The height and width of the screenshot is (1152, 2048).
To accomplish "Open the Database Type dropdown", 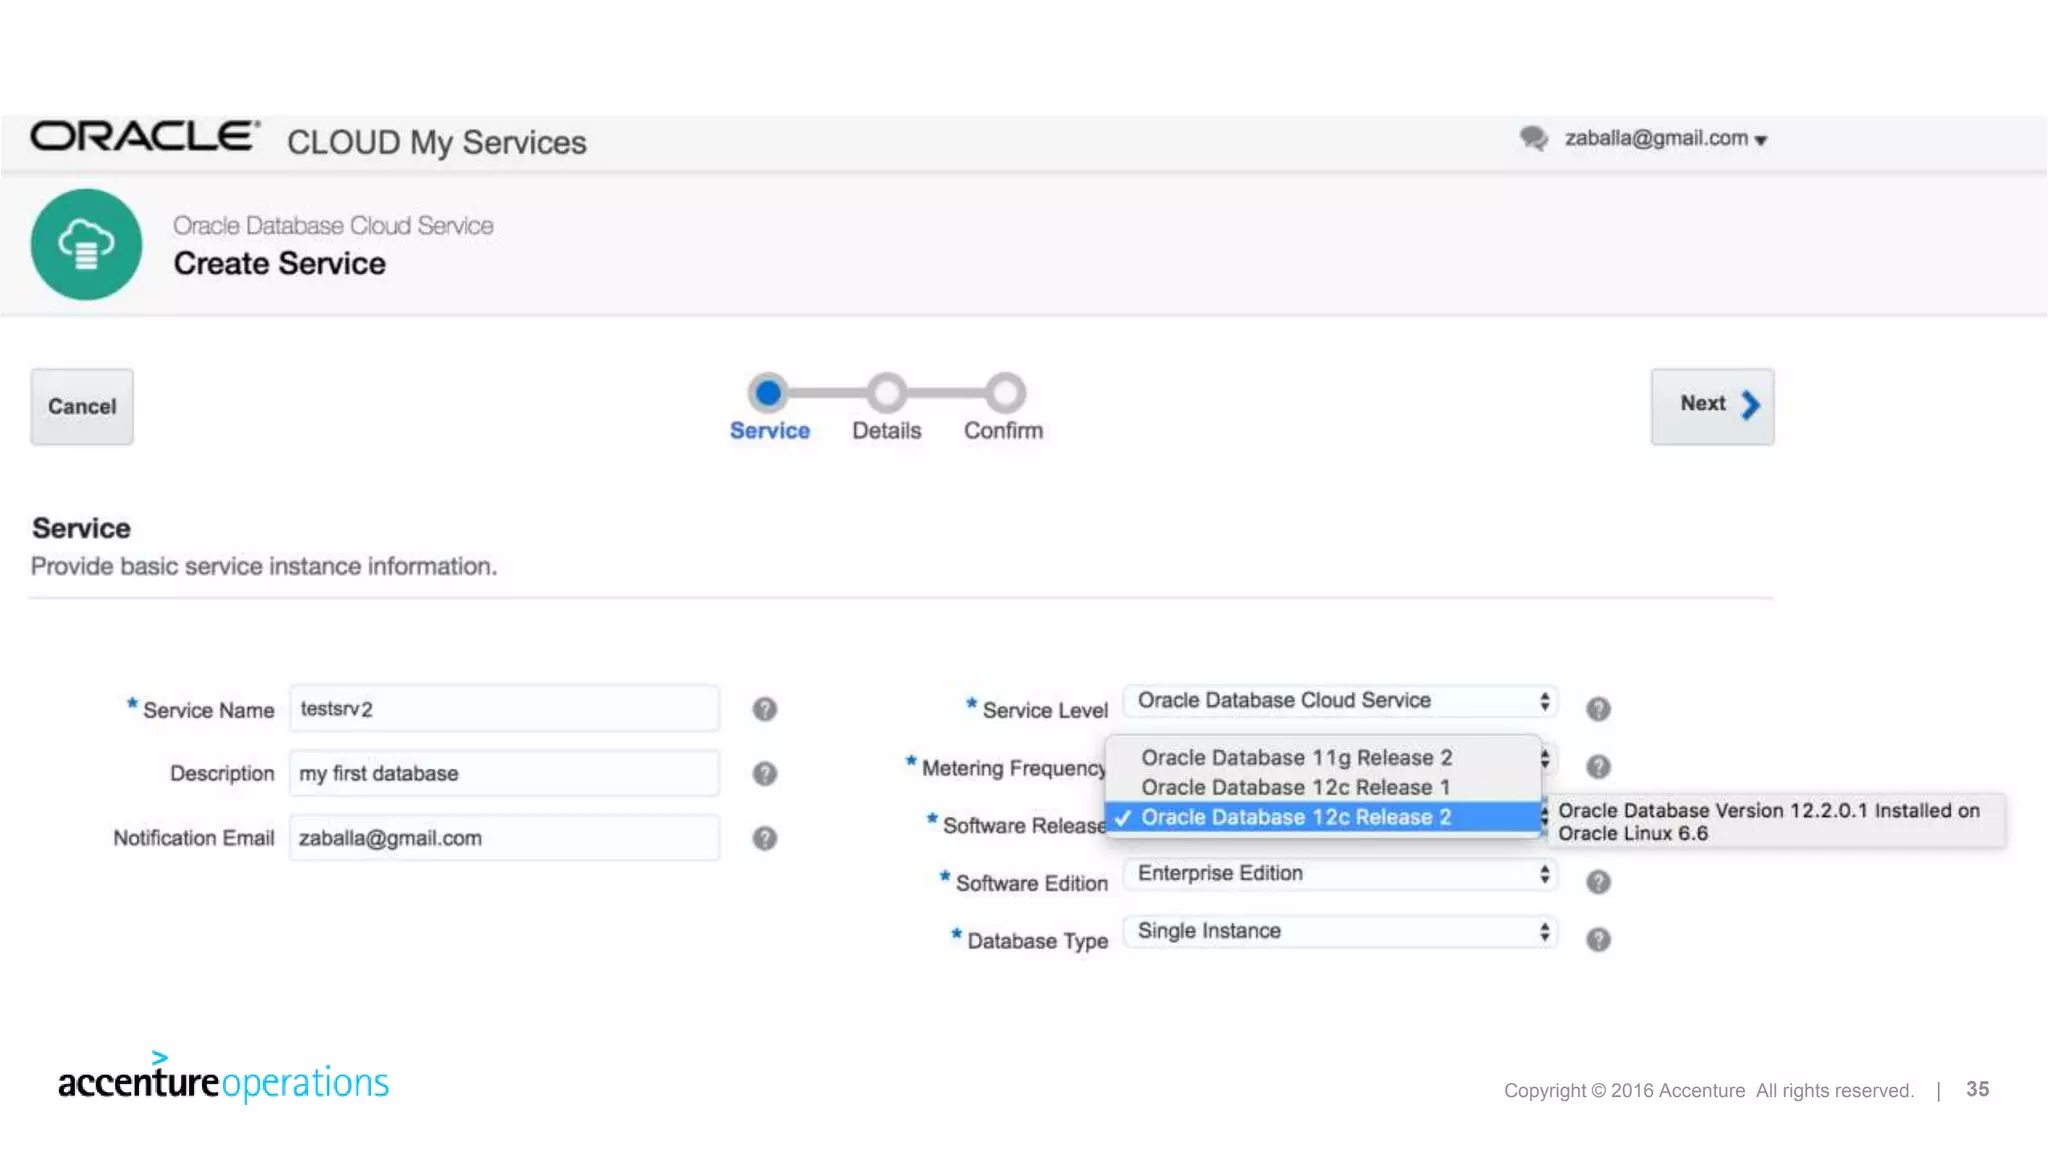I will click(1339, 932).
